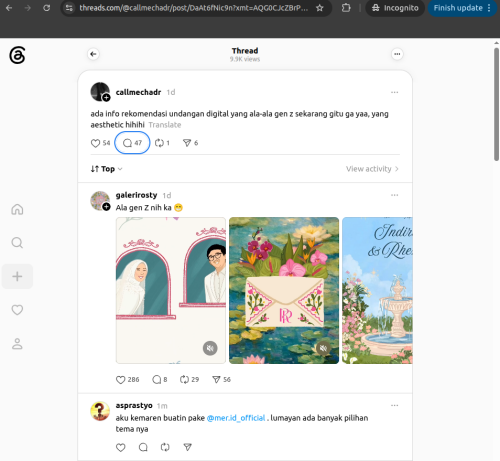Viewport: 500px width, 461px height.
Task: Follow callmechadr via avatar plus badge
Action: pyautogui.click(x=106, y=98)
